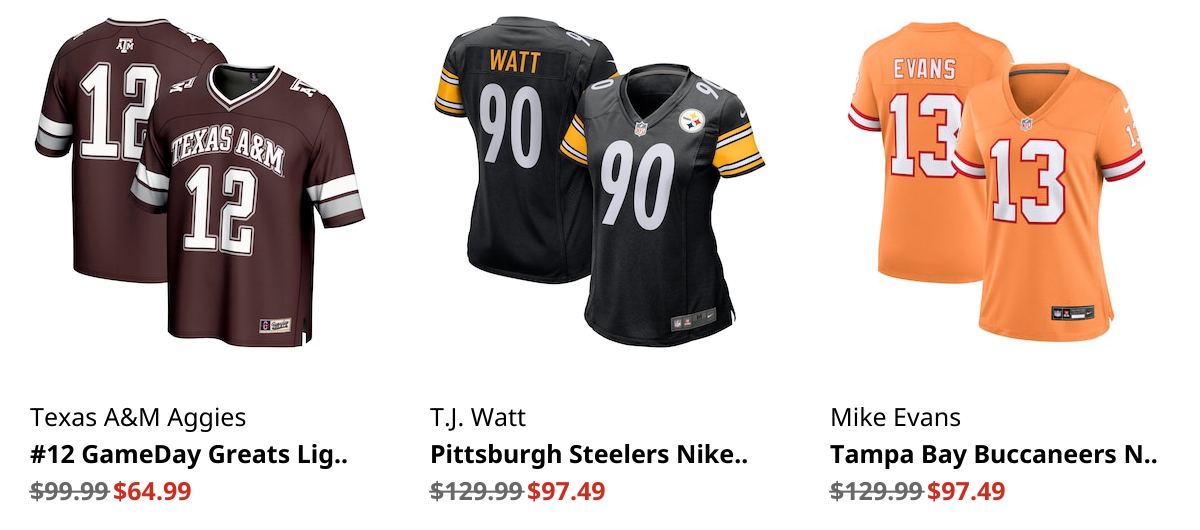The height and width of the screenshot is (530, 1200).
Task: Click the Texas A&M Aggies team label
Action: 138,417
